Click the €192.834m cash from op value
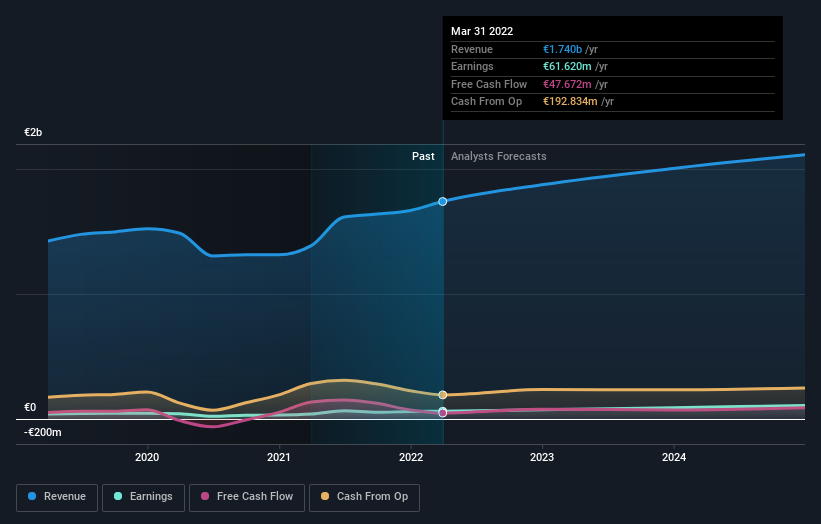821x524 pixels. pos(570,102)
